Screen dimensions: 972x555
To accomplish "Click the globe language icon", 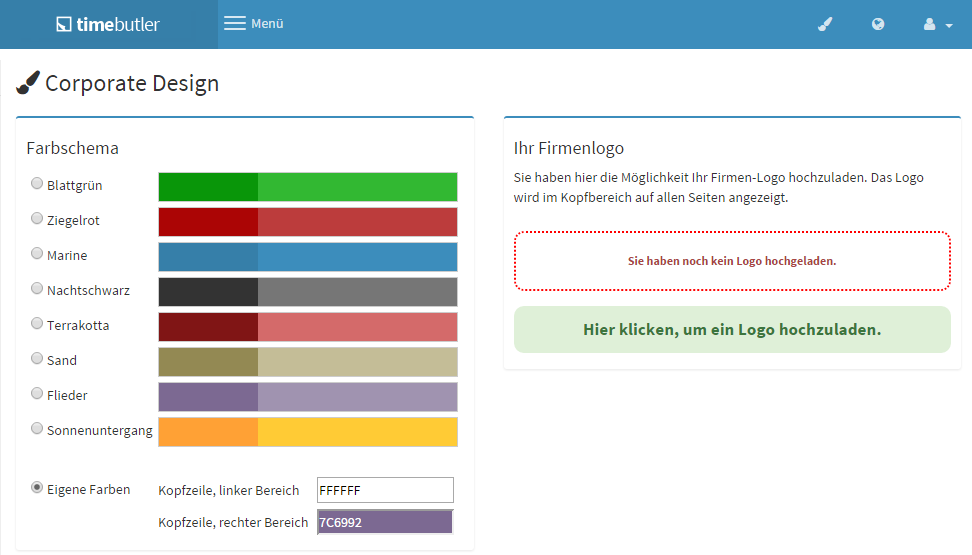I will [878, 24].
